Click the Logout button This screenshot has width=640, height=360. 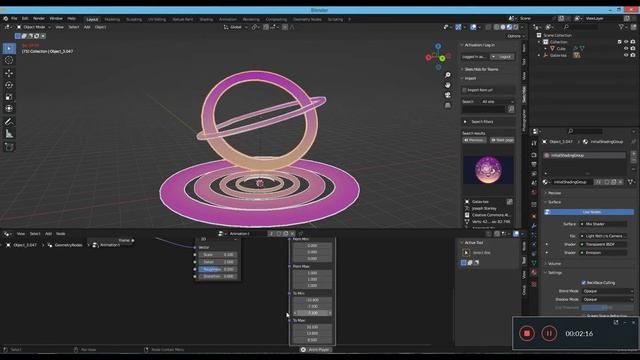click(502, 57)
